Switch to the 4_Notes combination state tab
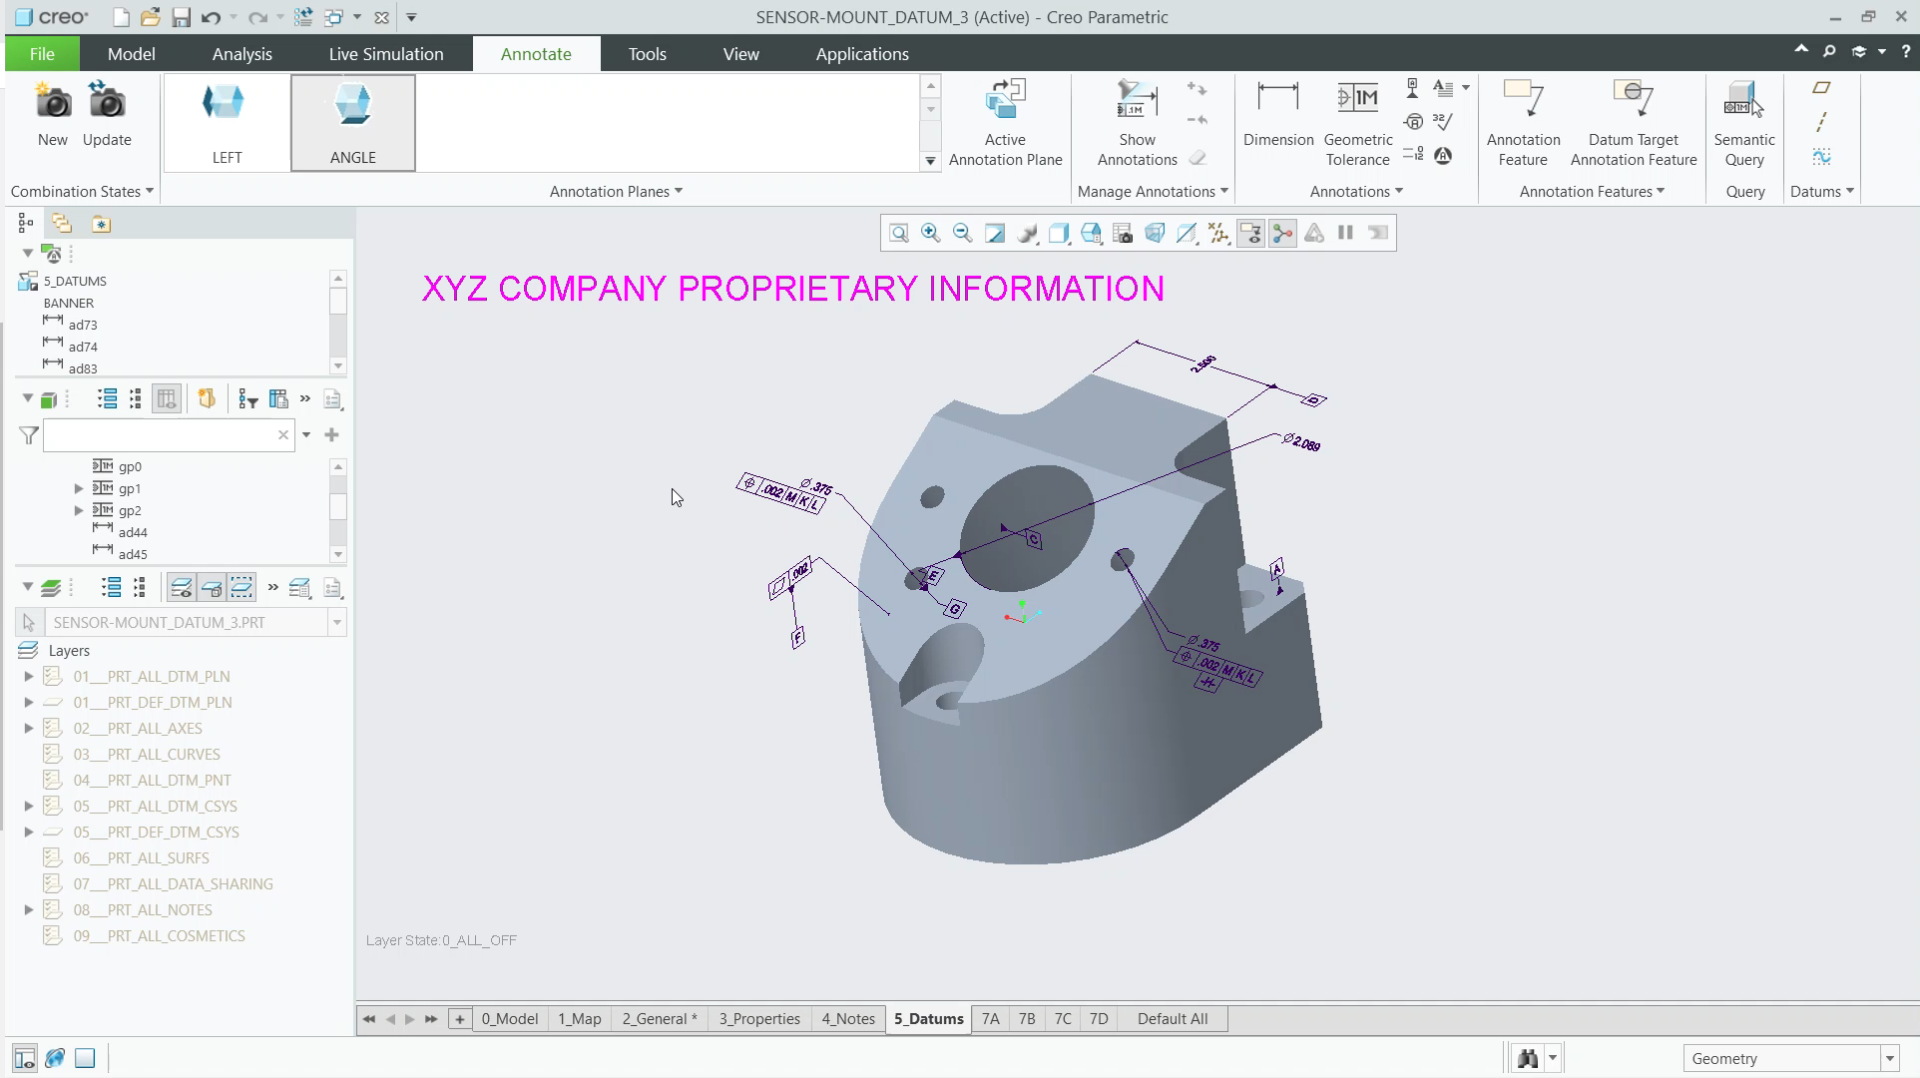Screen dimensions: 1920x1078 coord(848,1019)
